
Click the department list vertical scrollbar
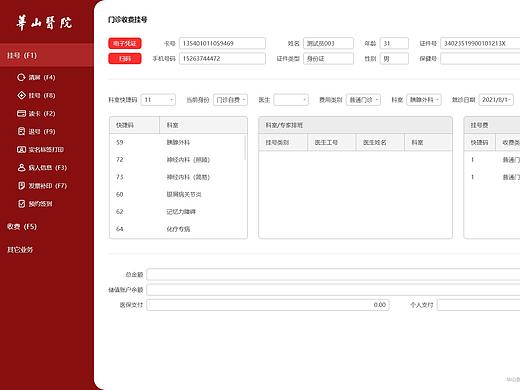pos(246,147)
